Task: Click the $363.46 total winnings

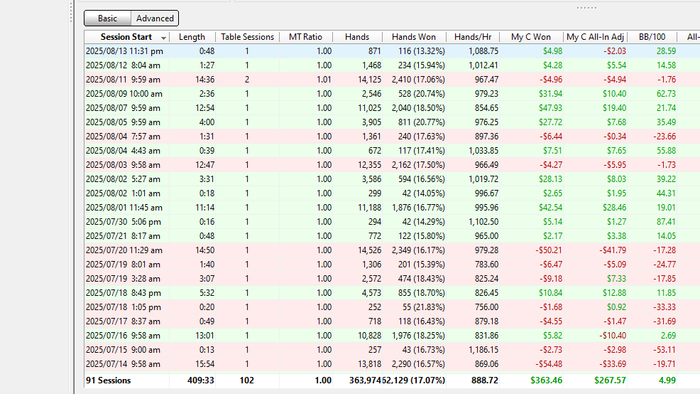Action: pos(546,381)
